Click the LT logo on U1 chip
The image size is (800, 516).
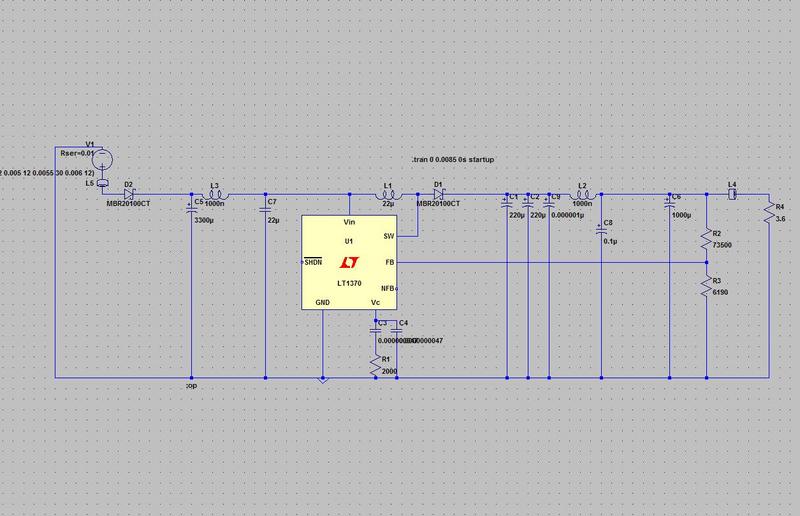[348, 263]
